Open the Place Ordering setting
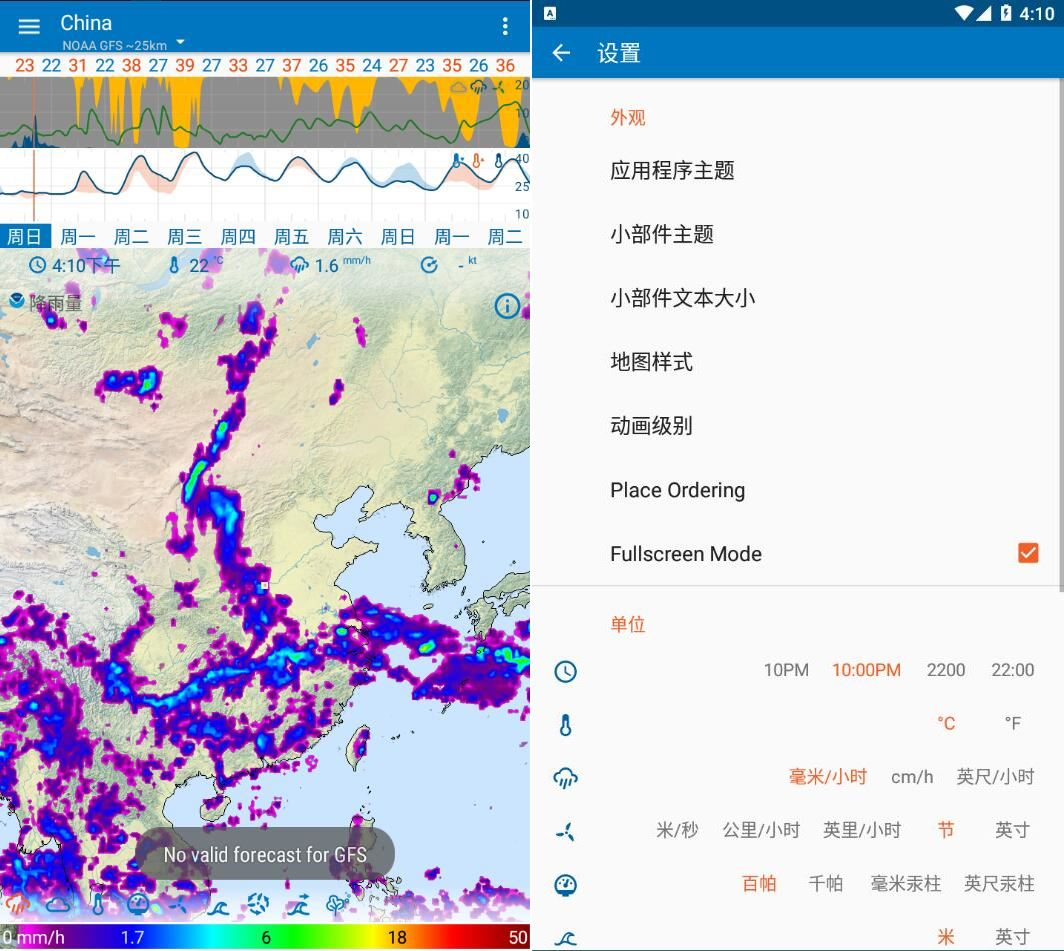1064x951 pixels. pos(677,489)
